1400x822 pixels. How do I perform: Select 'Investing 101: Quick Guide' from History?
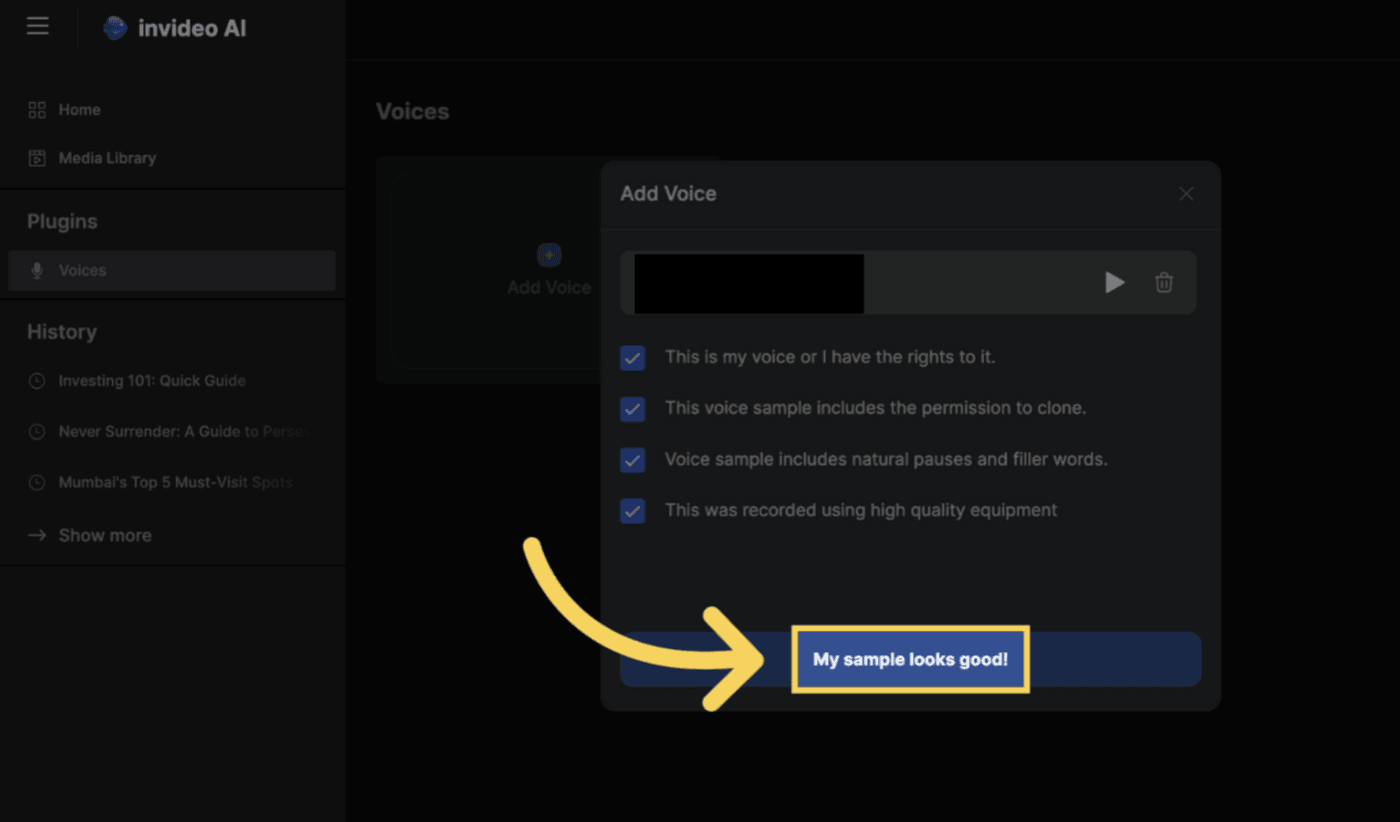(151, 380)
